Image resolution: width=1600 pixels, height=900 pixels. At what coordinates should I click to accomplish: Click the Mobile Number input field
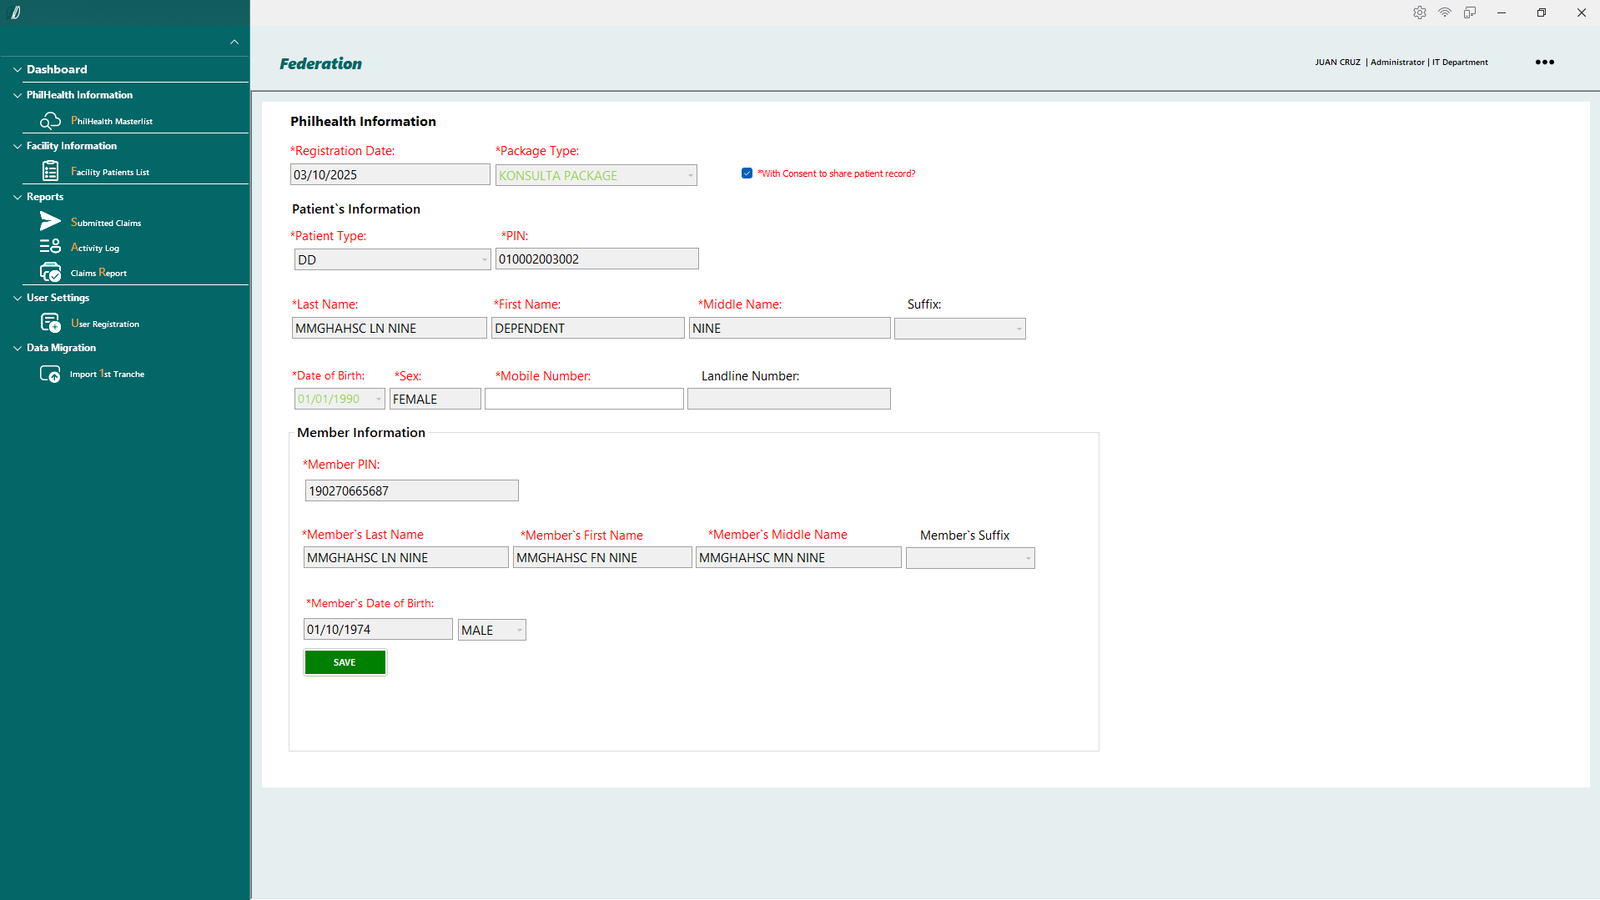click(x=584, y=399)
